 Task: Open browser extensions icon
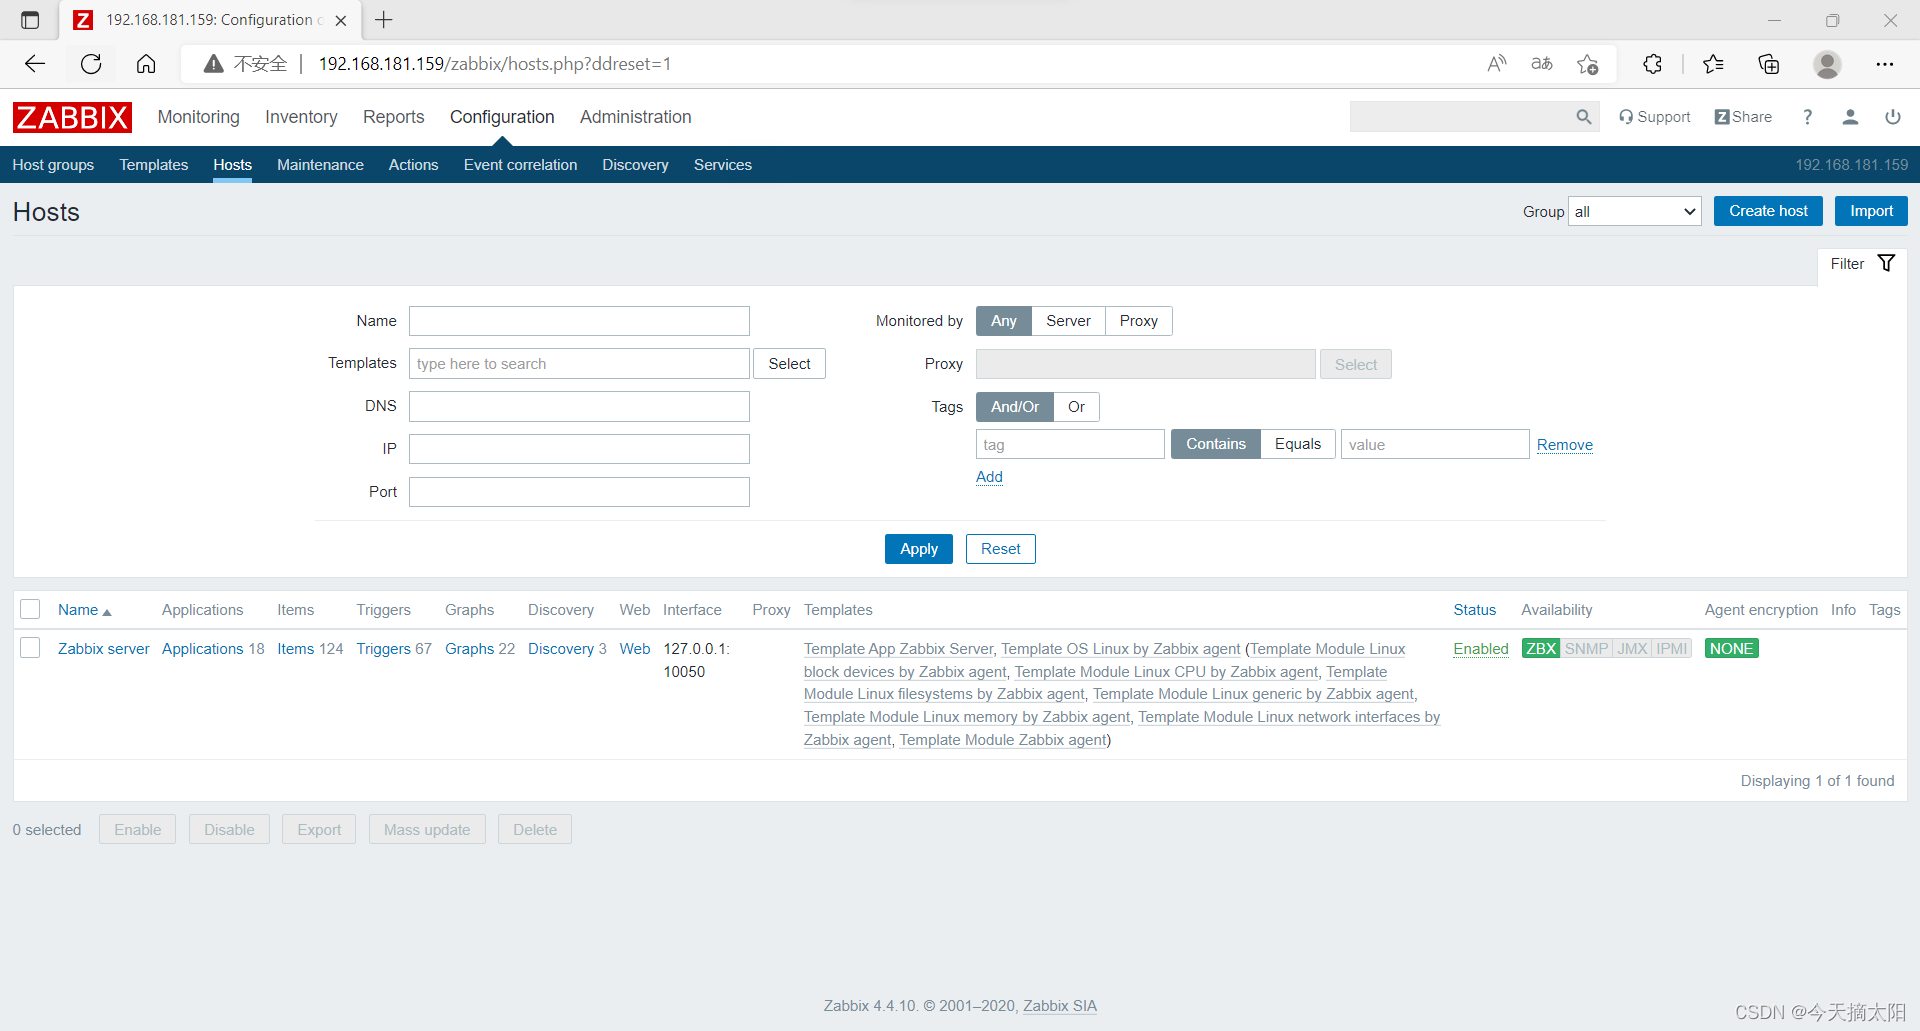pyautogui.click(x=1652, y=64)
